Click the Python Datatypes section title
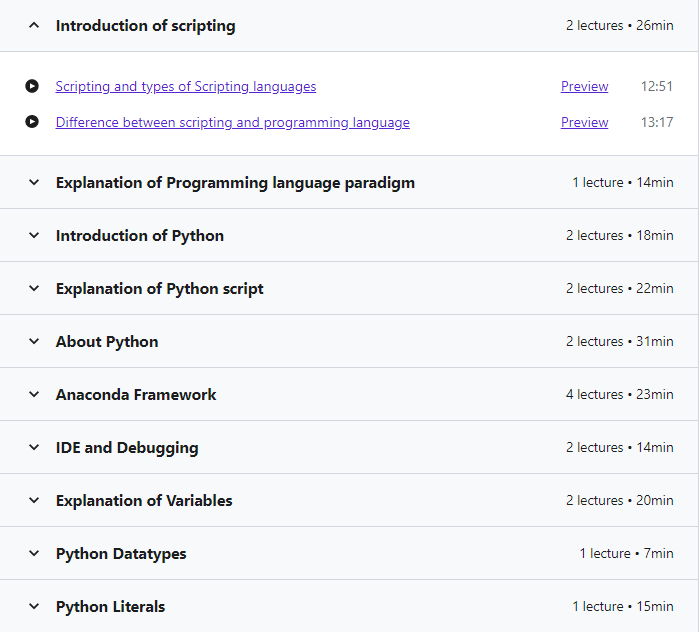700x632 pixels. (x=121, y=554)
